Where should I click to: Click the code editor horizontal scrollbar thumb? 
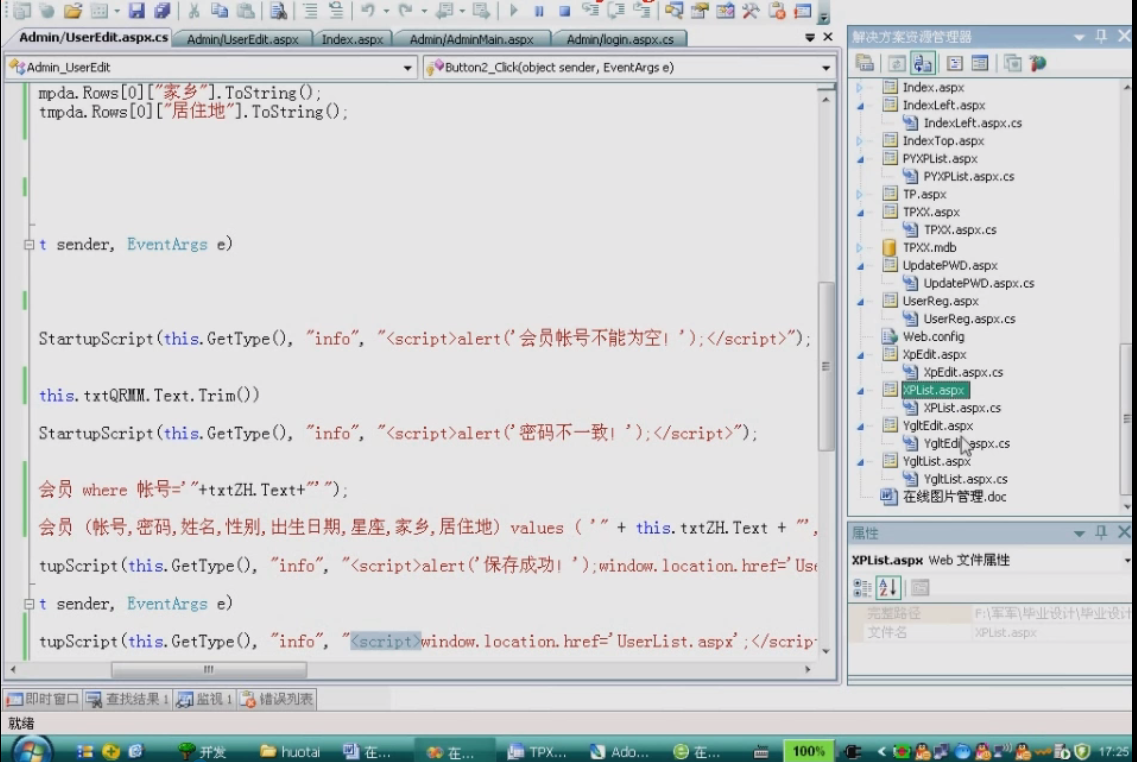[x=209, y=669]
